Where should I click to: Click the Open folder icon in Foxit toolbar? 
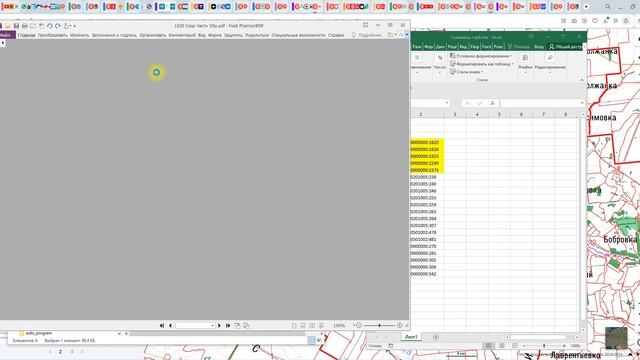click(x=8, y=26)
